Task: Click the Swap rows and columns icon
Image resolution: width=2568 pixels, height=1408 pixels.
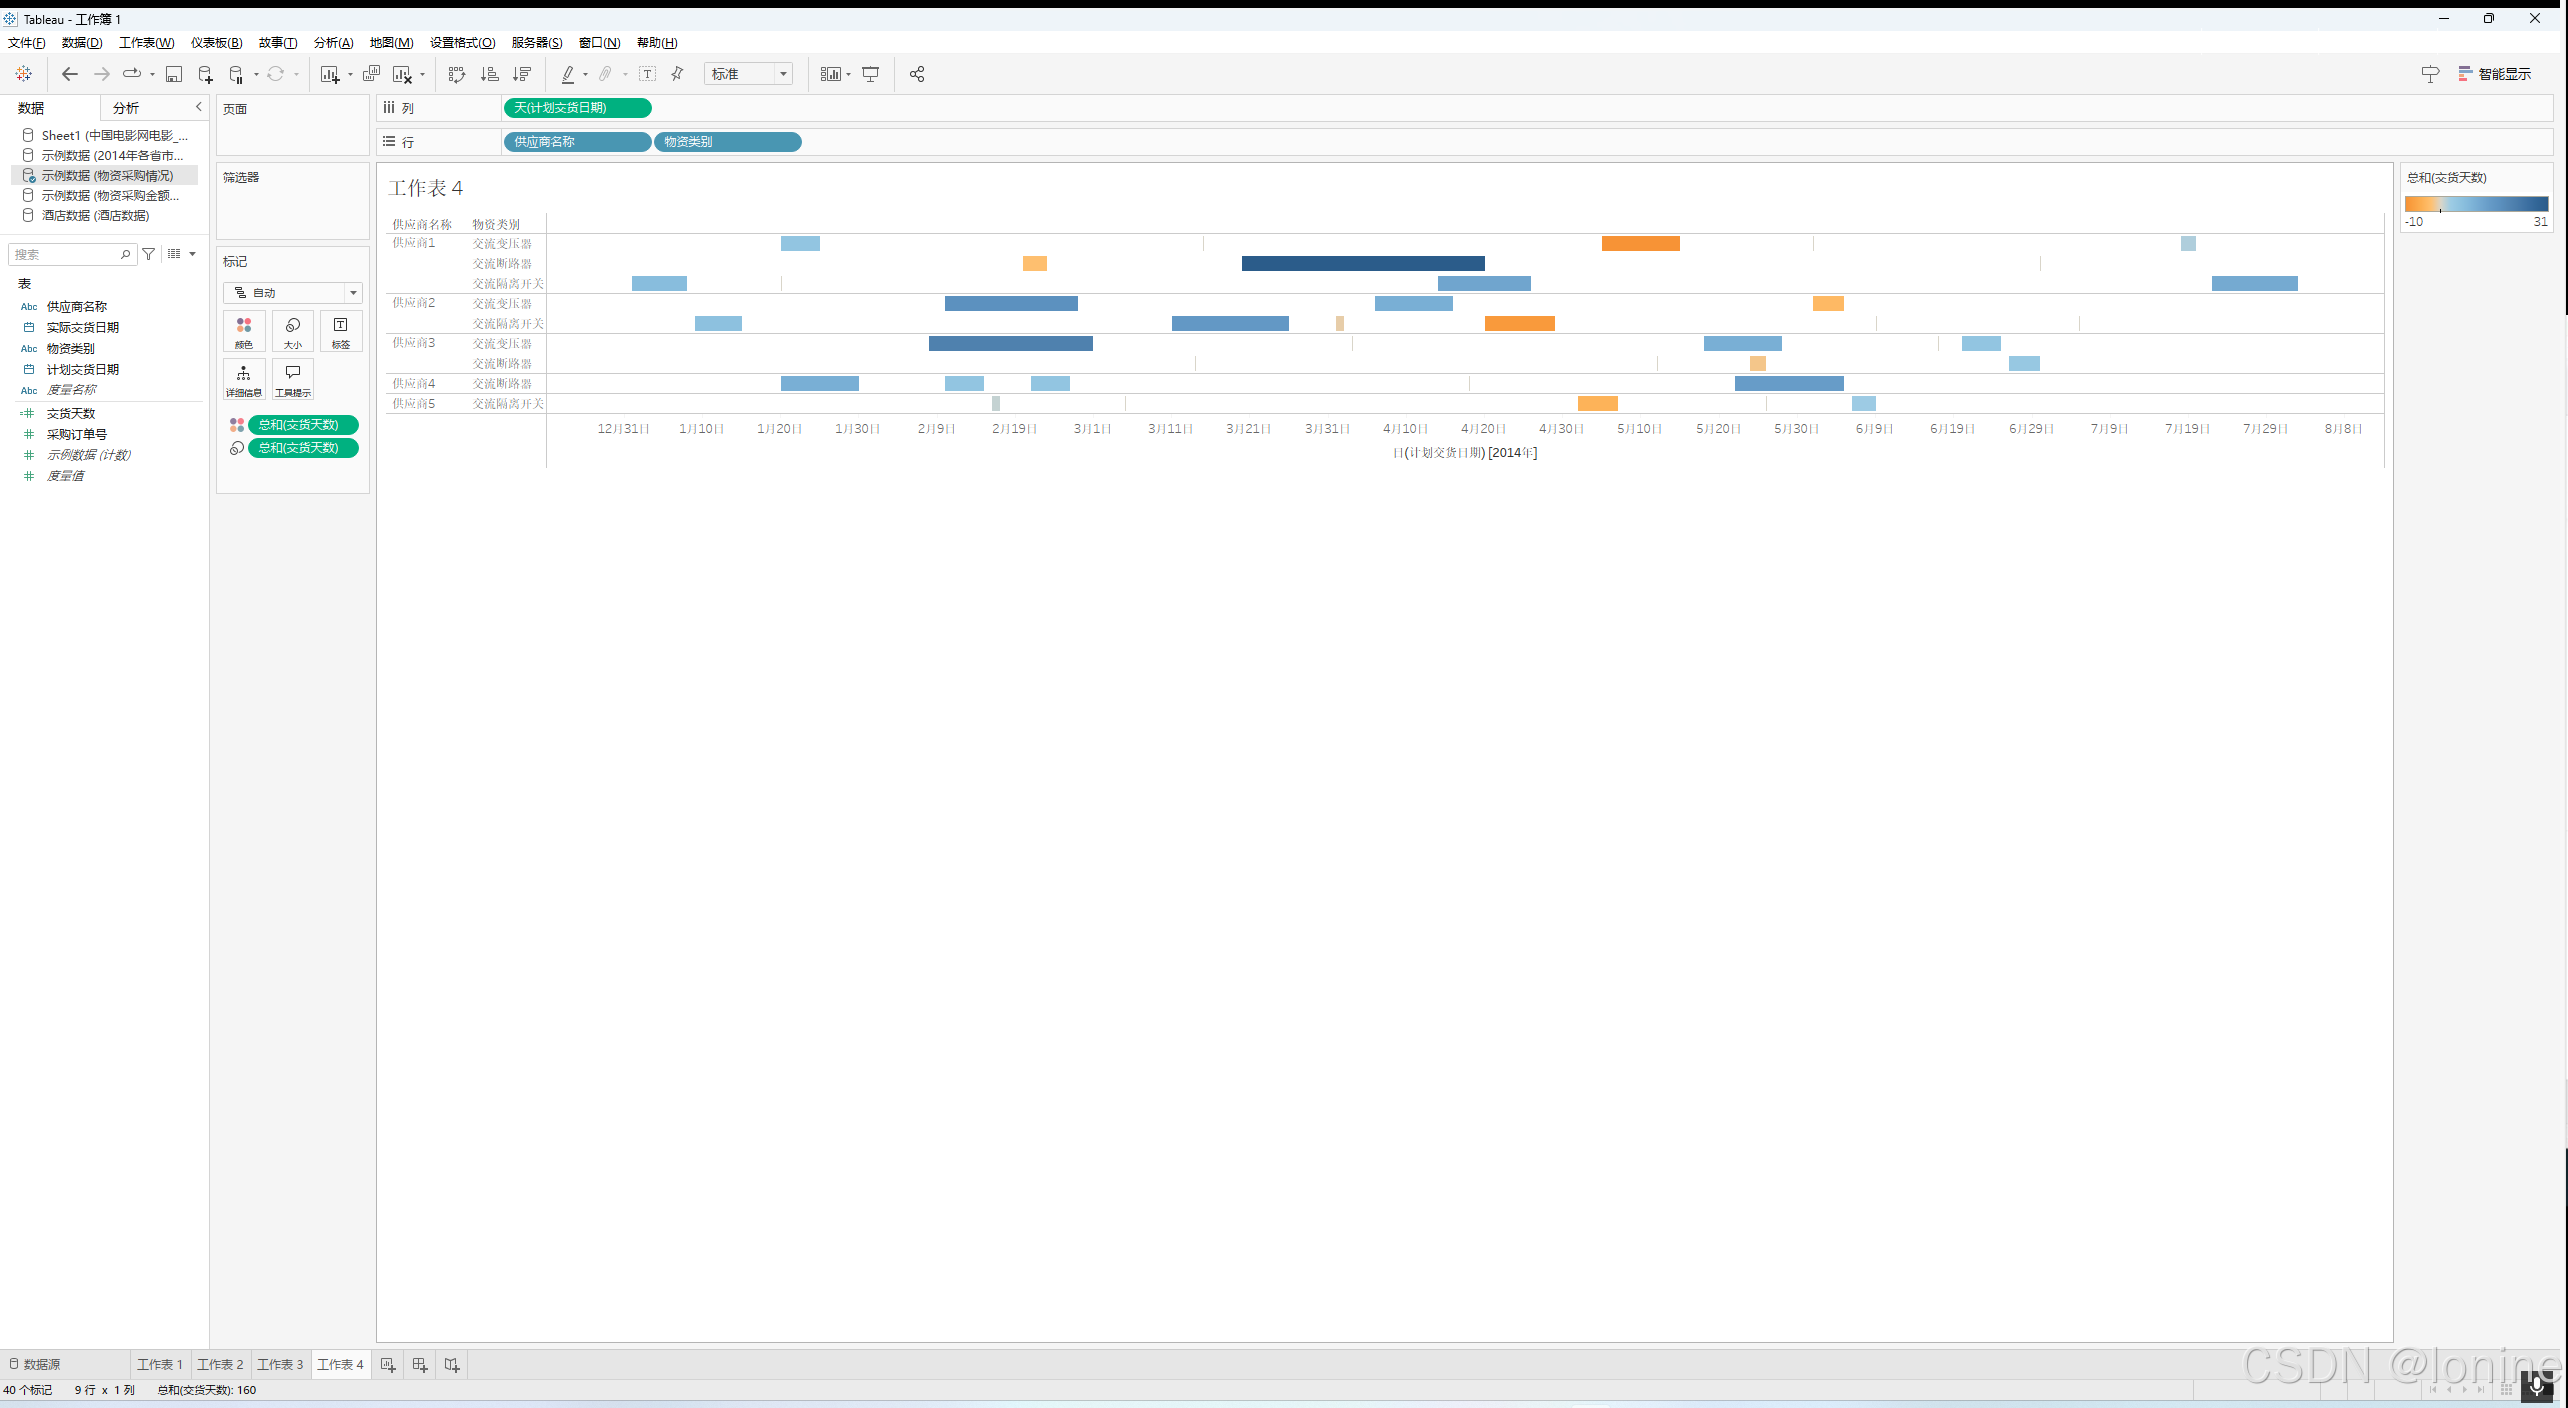Action: (457, 74)
